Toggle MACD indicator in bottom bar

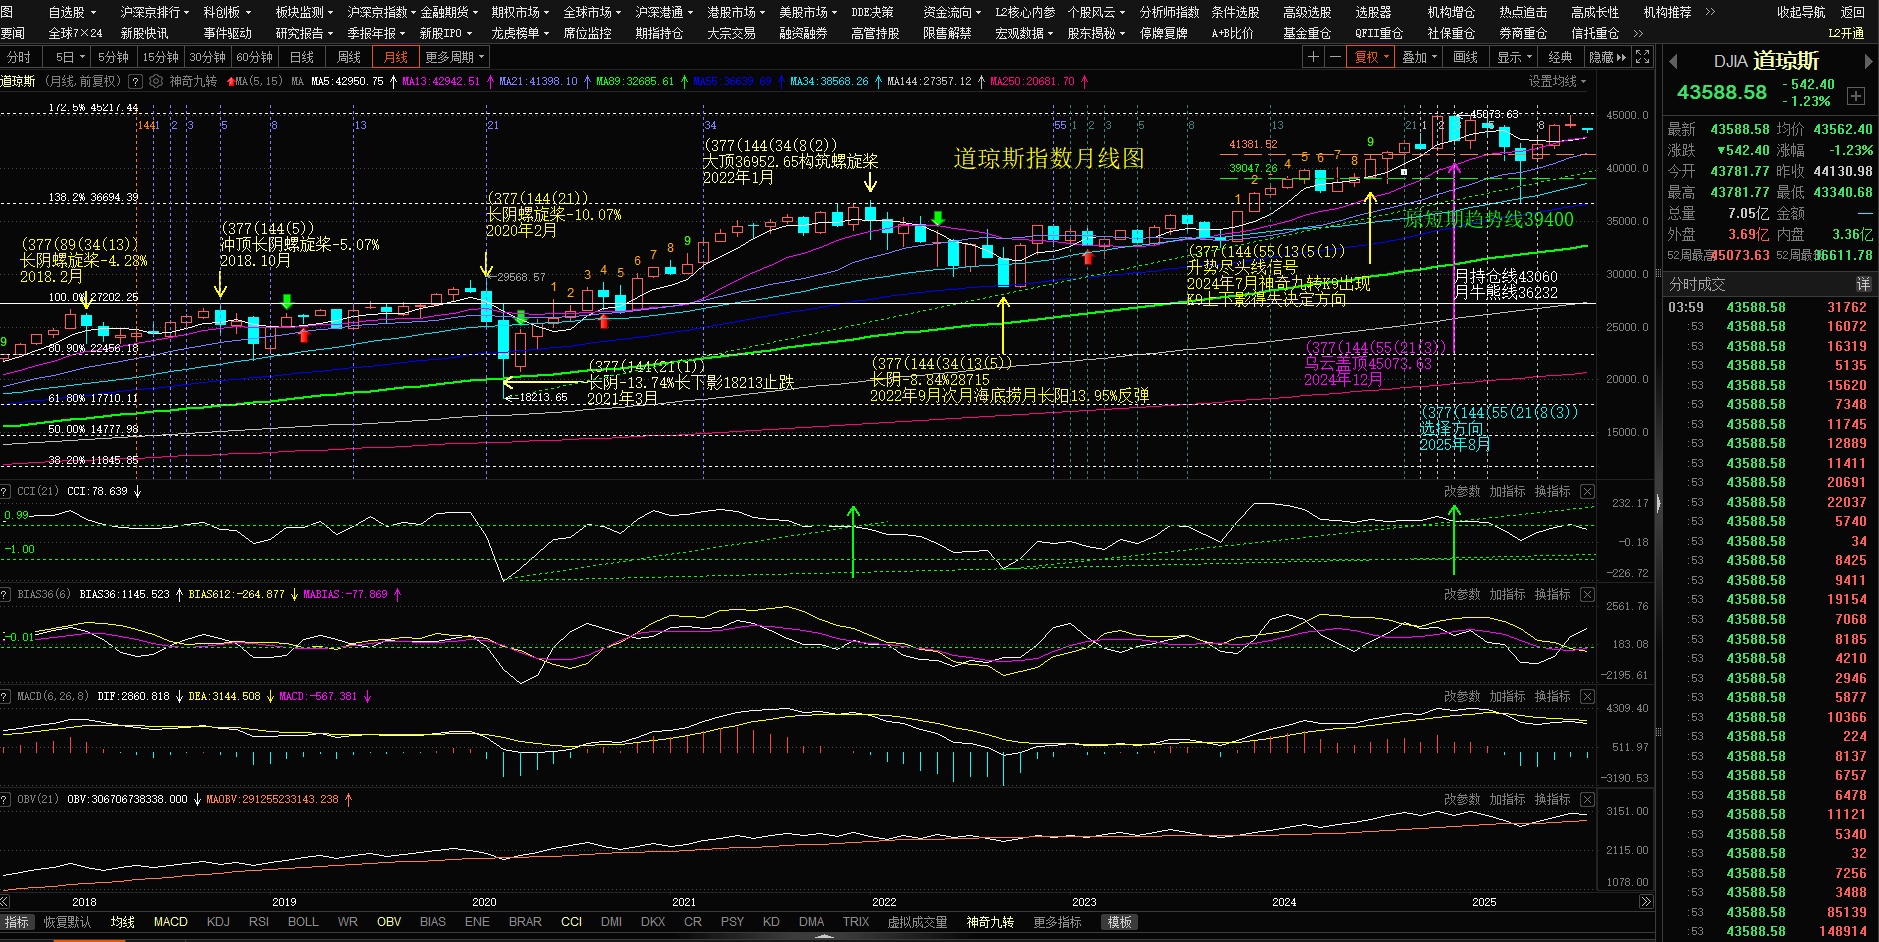pos(170,922)
